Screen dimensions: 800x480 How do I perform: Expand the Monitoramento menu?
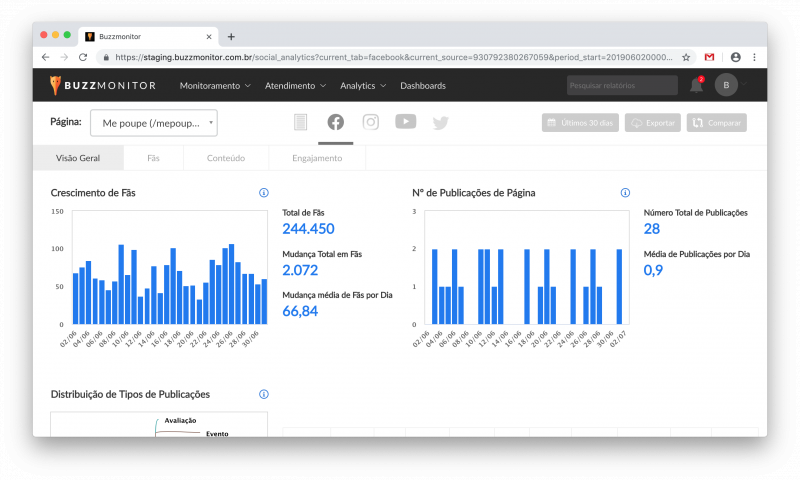point(215,86)
